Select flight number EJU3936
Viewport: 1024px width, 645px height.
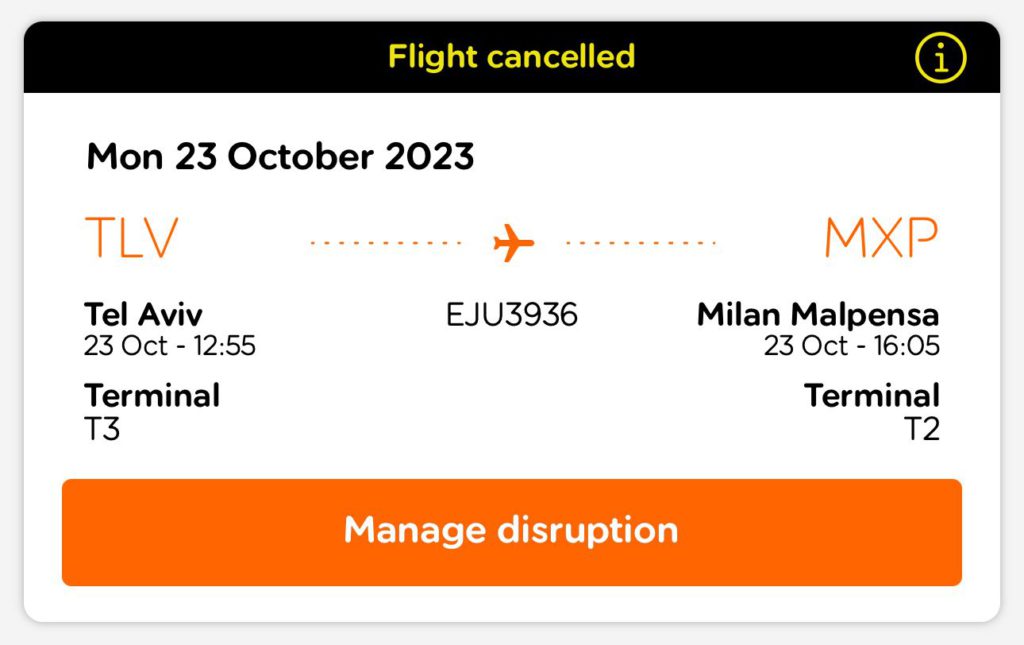511,315
